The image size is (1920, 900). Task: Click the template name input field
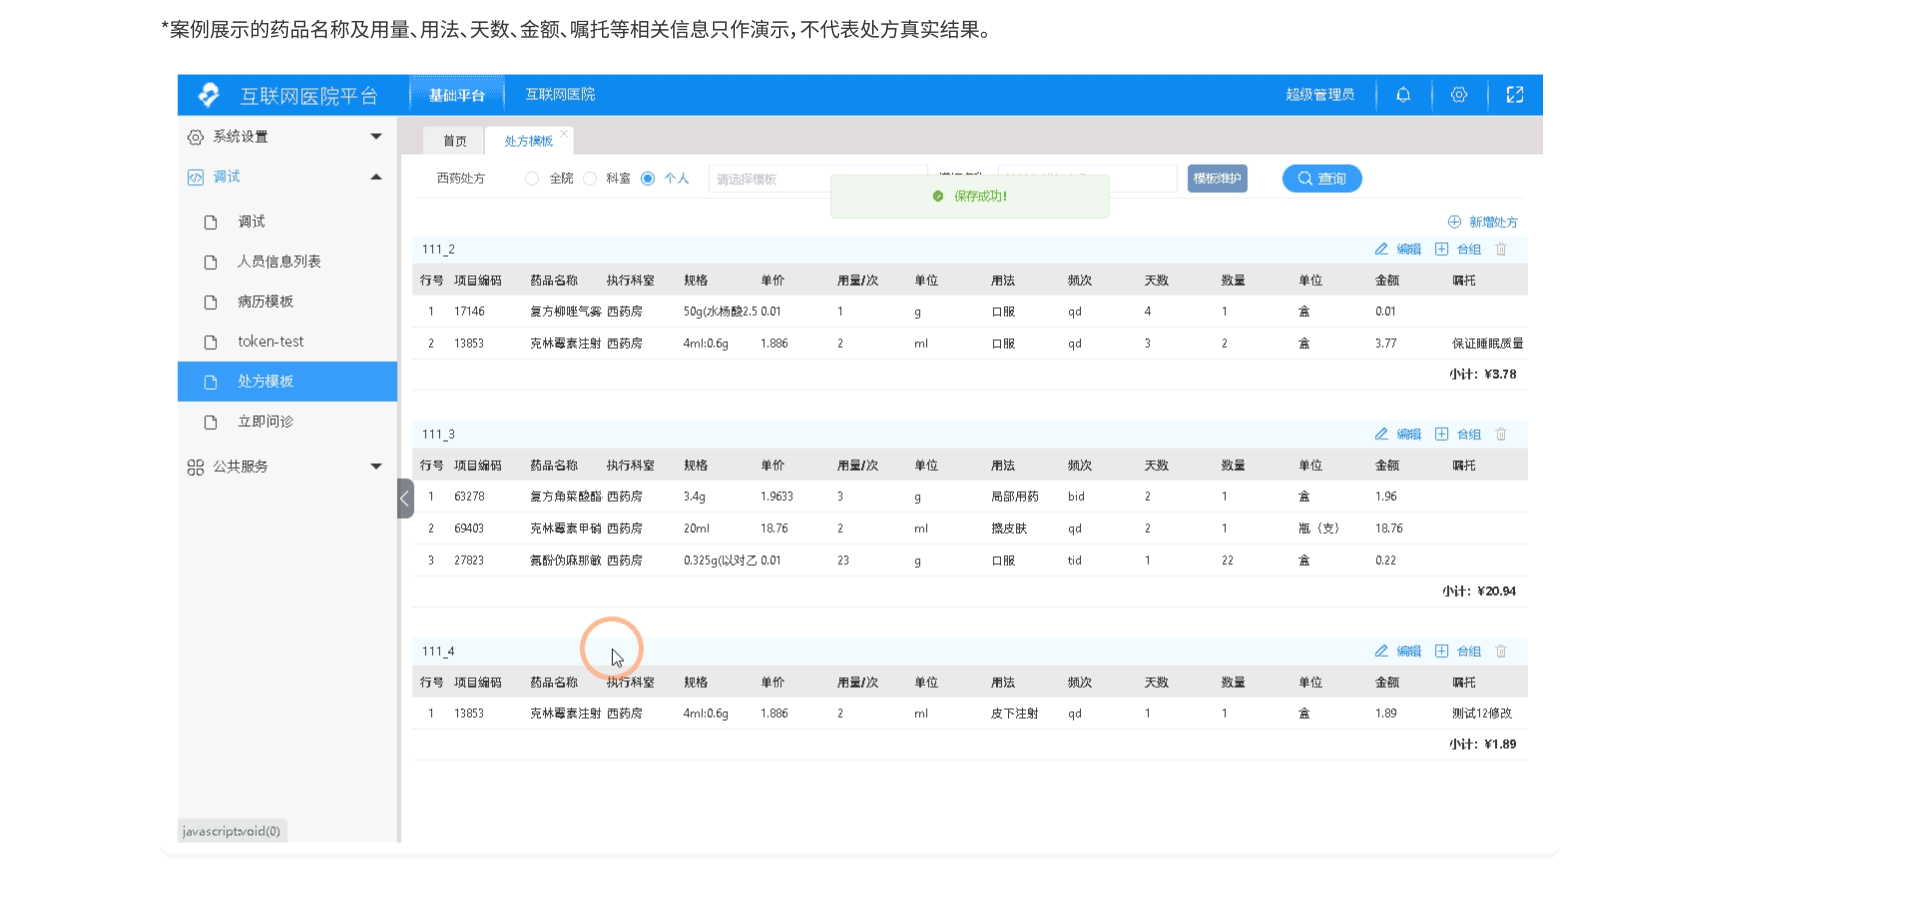pos(1087,179)
